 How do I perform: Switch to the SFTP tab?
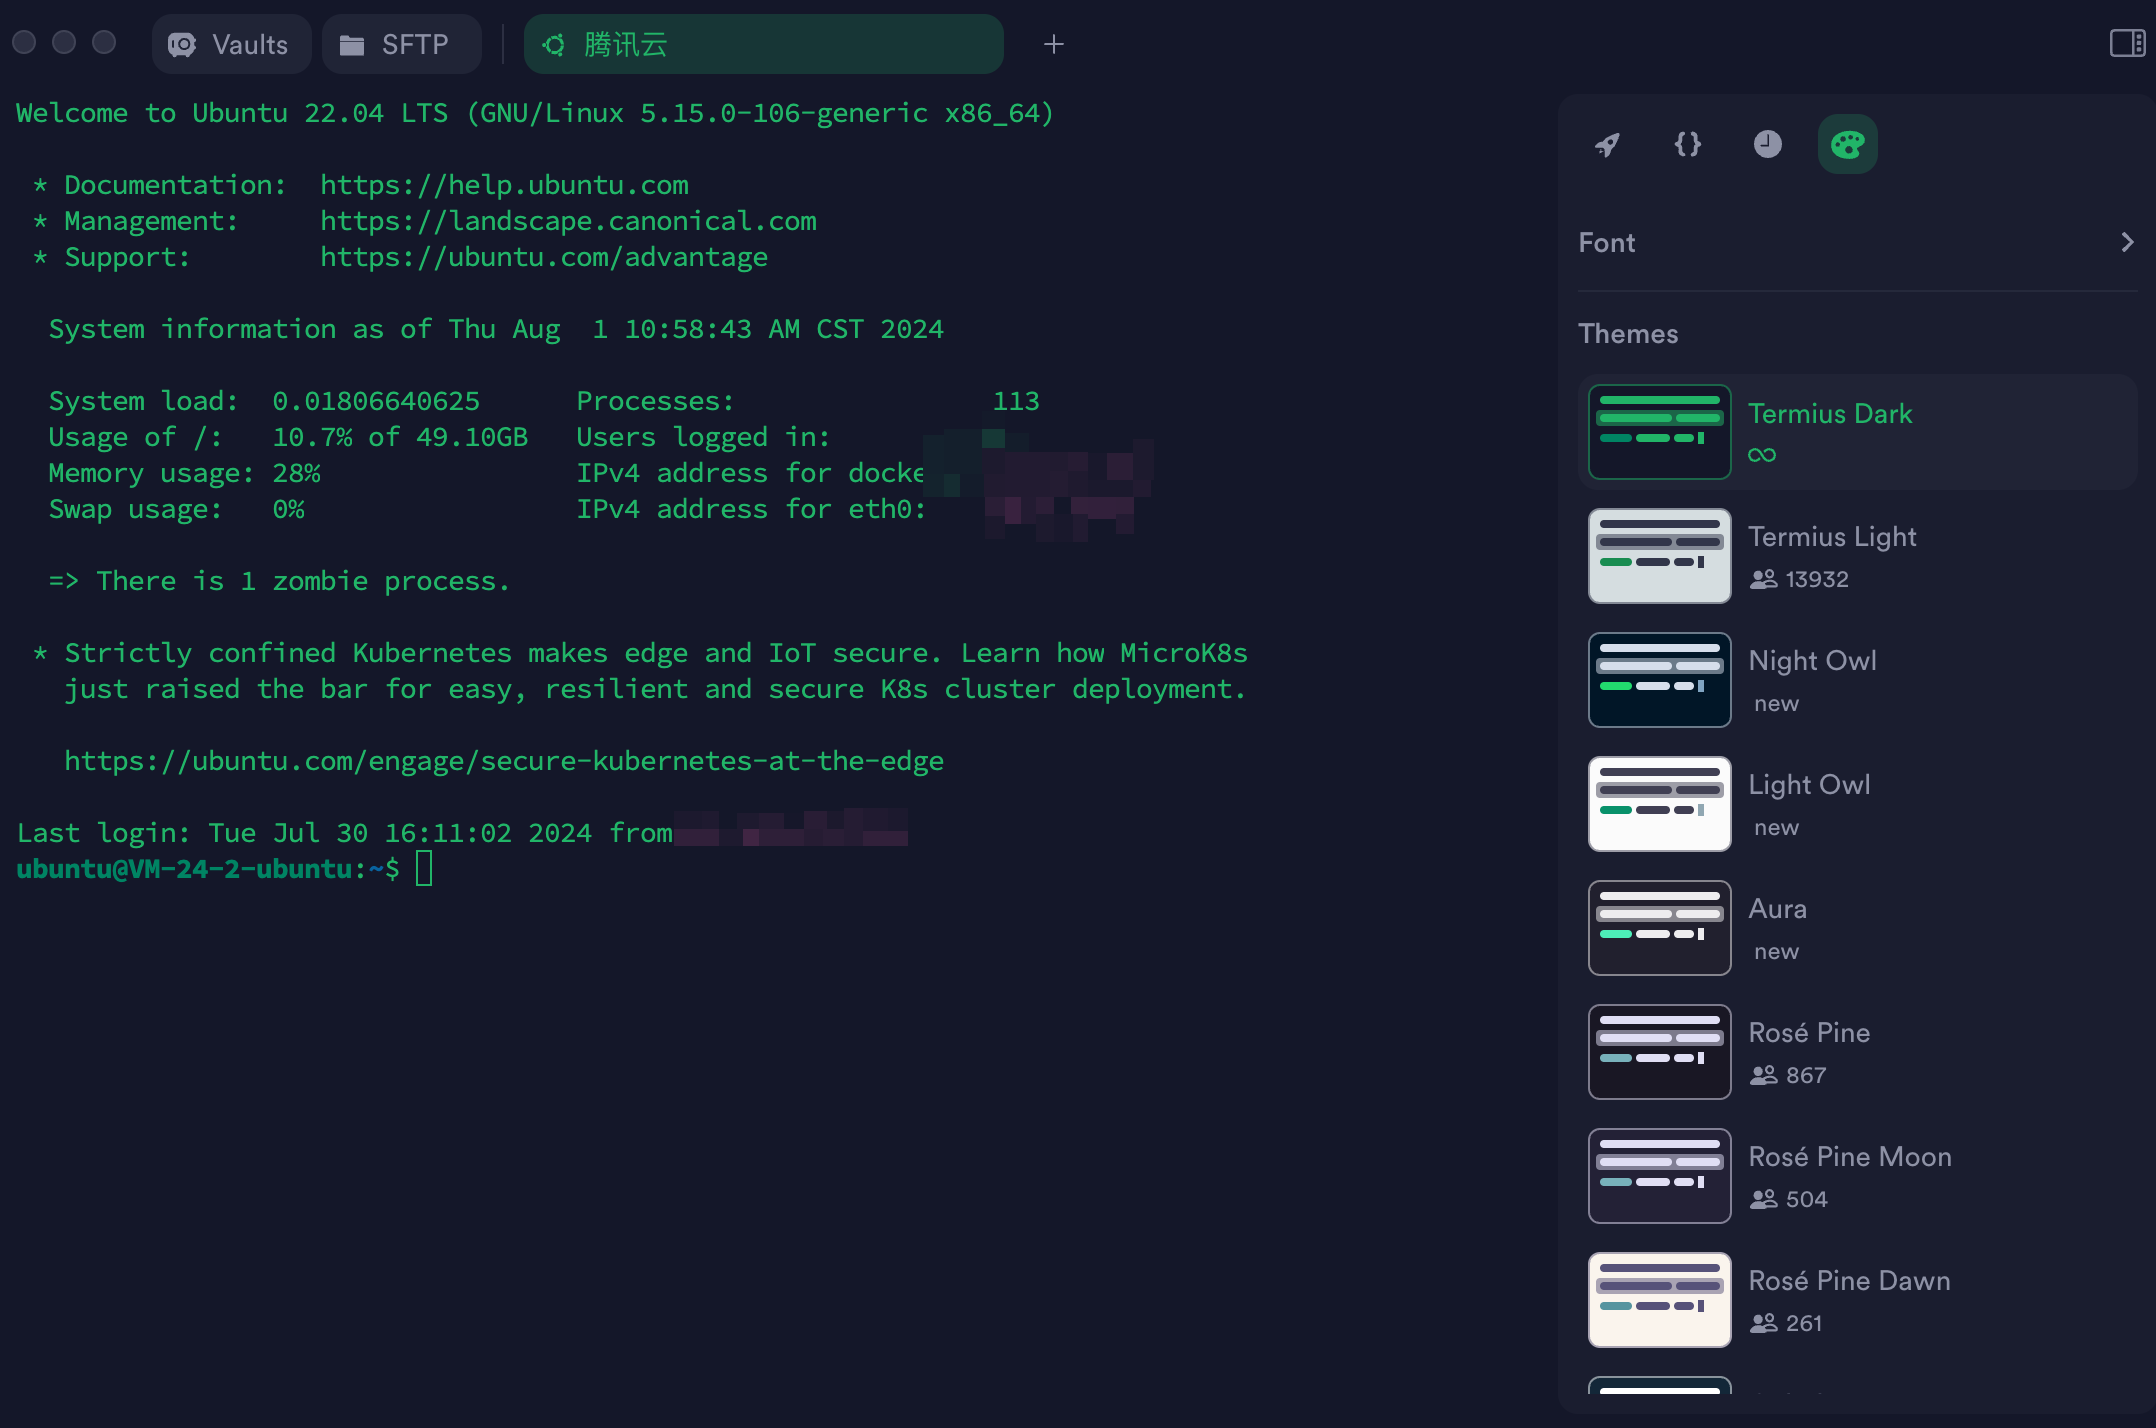click(x=401, y=44)
